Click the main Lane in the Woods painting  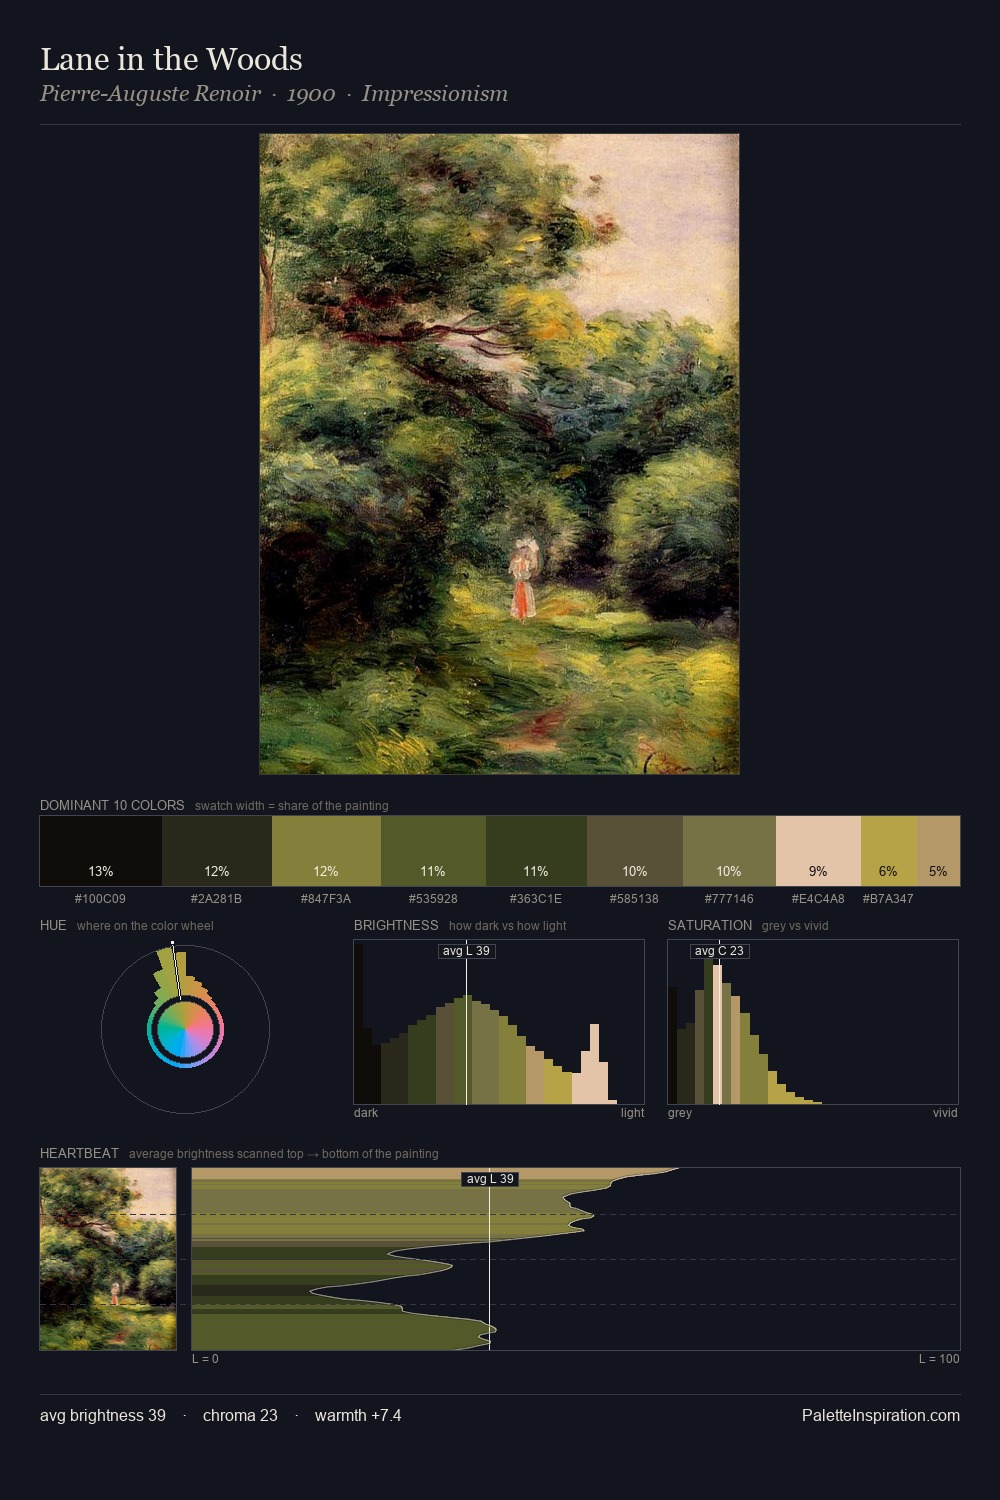(x=499, y=454)
